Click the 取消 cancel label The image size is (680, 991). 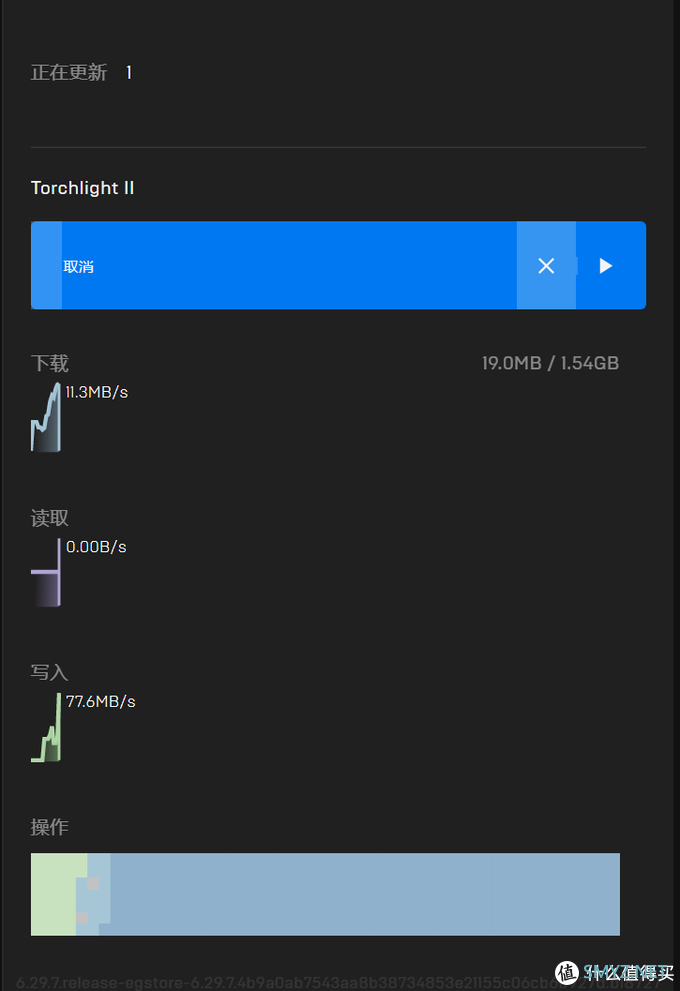pos(79,267)
